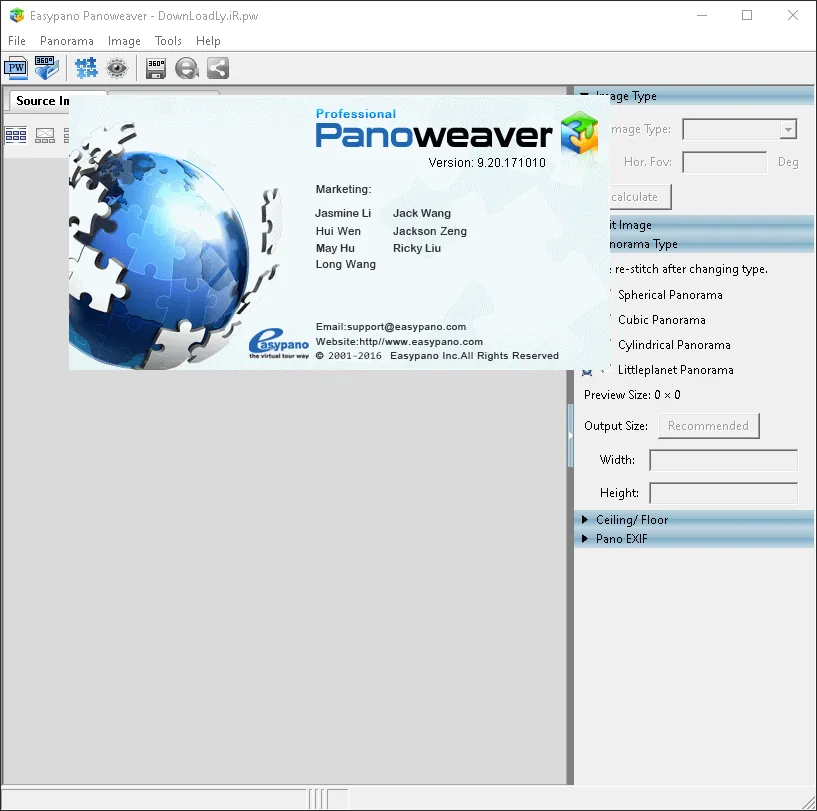Collapse the right panel using the splitter arrow
817x811 pixels.
pyautogui.click(x=571, y=435)
